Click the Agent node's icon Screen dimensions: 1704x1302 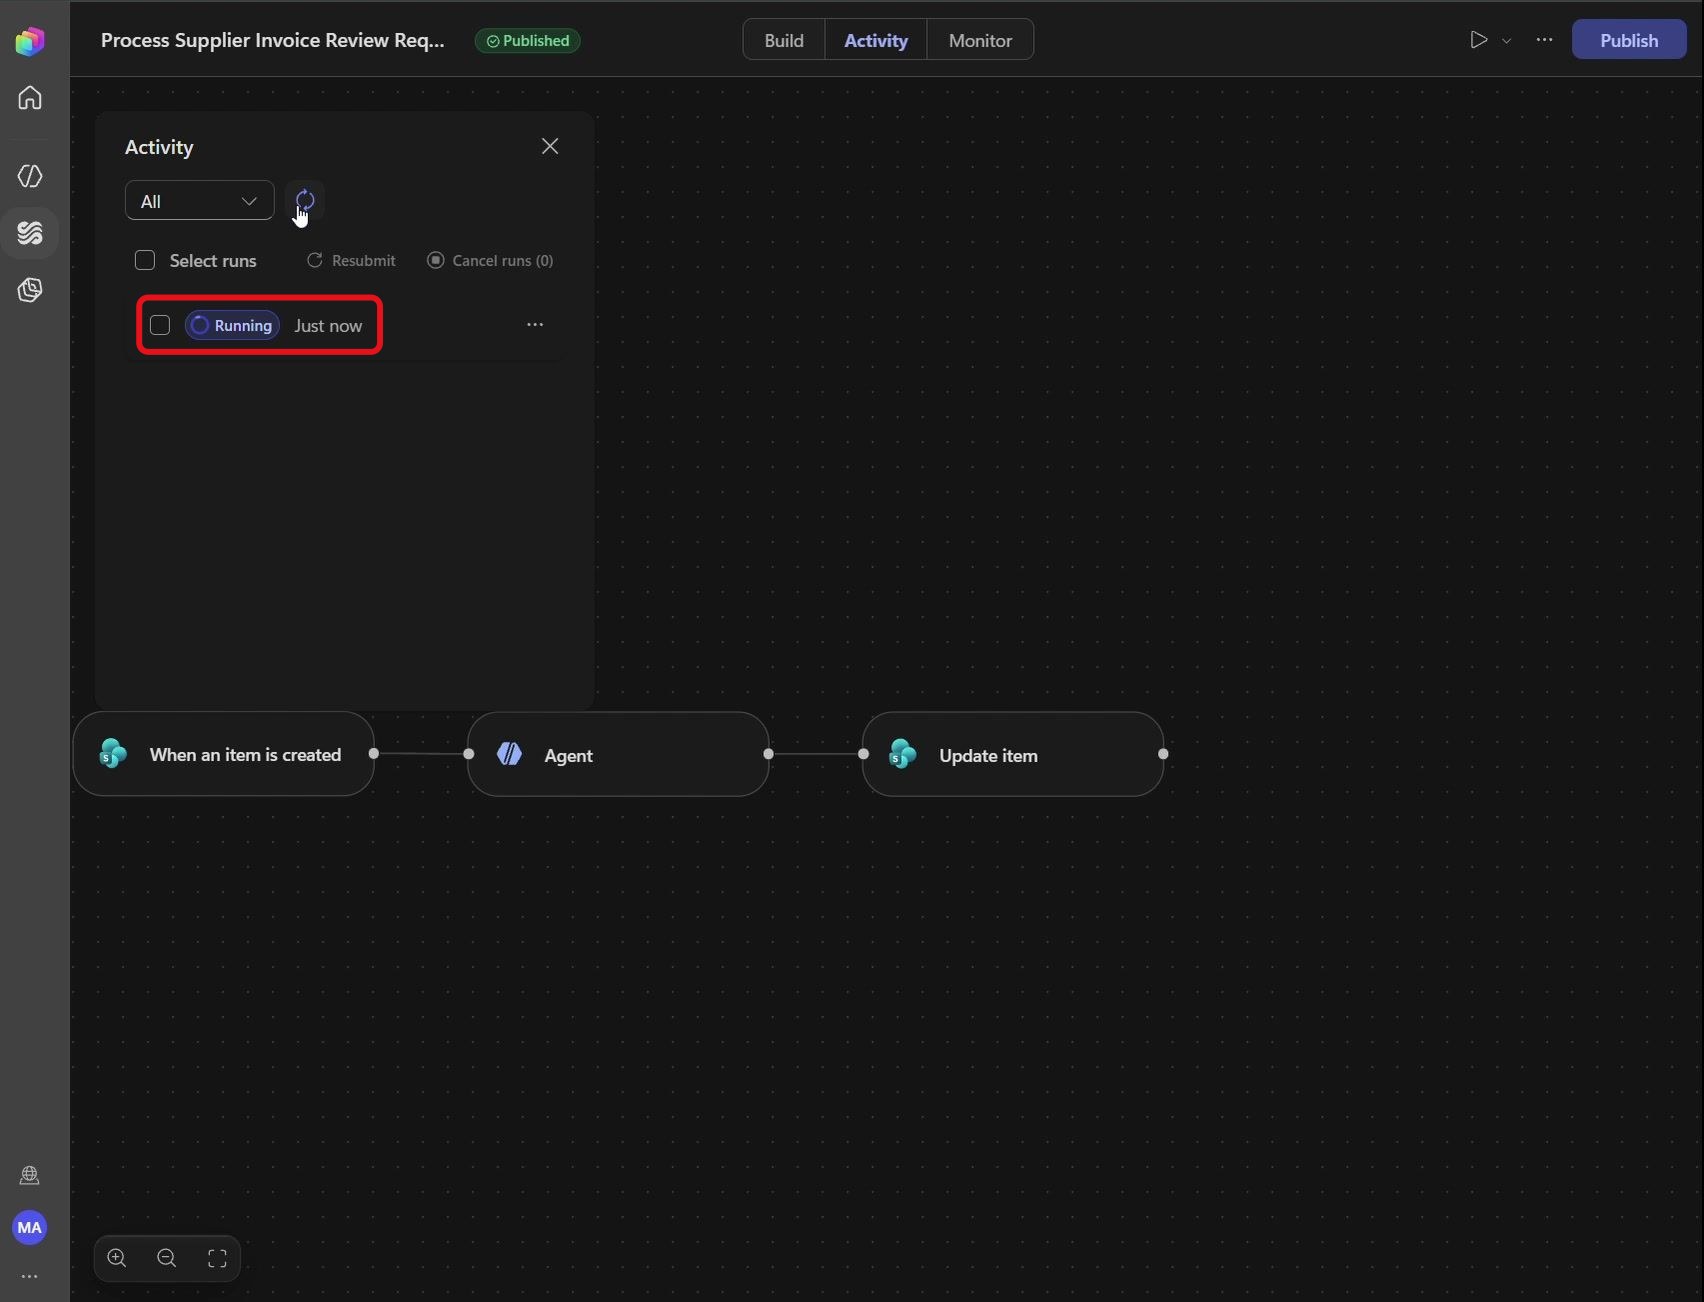click(509, 754)
